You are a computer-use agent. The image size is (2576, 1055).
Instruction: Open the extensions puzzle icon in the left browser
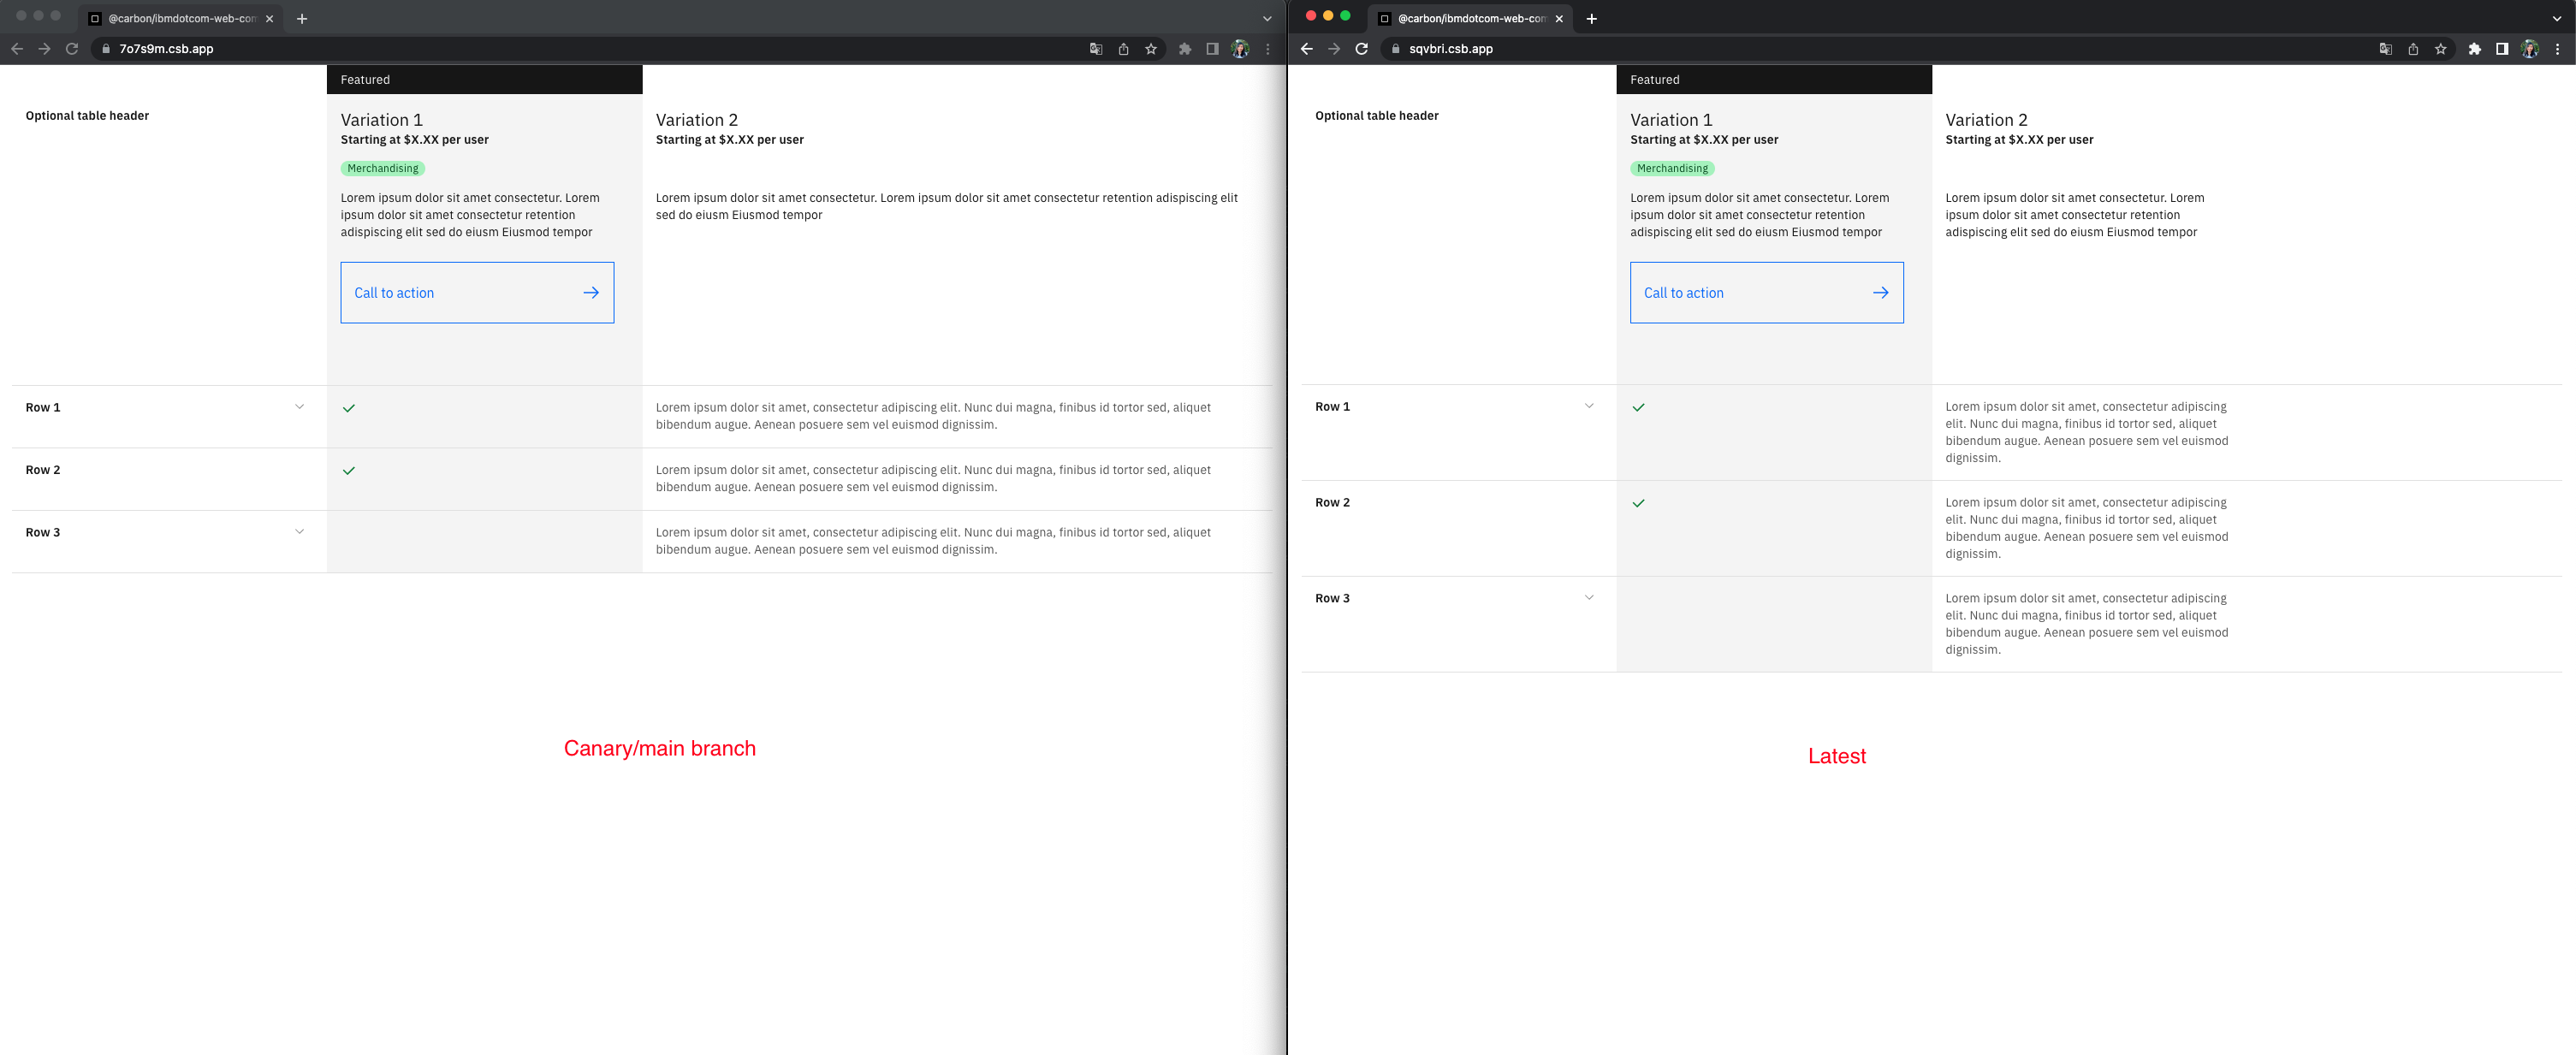[1185, 49]
